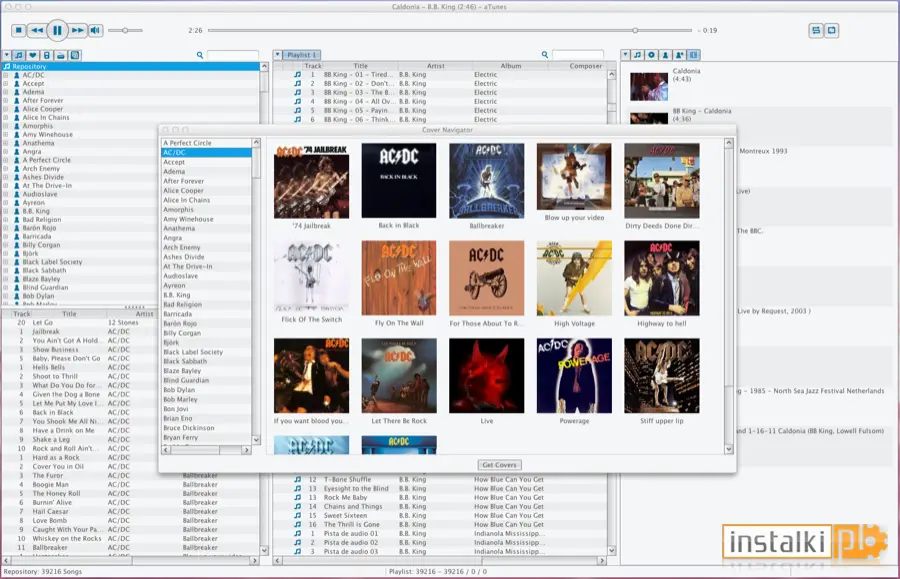This screenshot has width=900, height=579.
Task: Select 'T-Bone Shuffle' playlist row
Action: (x=440, y=480)
